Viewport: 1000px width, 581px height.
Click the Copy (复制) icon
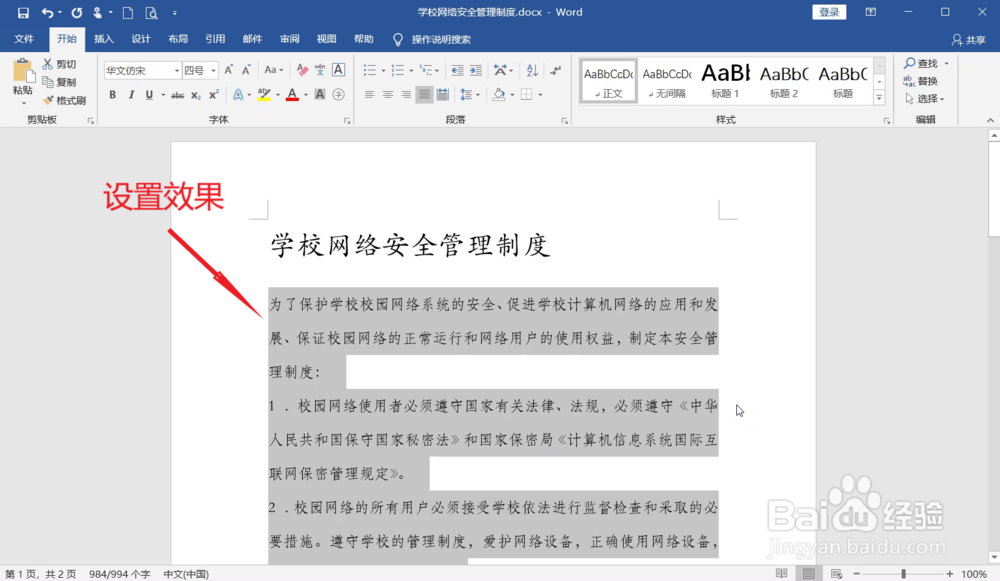click(48, 81)
